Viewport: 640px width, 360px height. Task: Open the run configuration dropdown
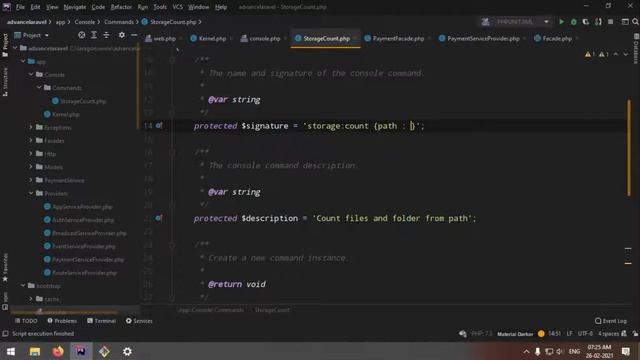[514, 22]
